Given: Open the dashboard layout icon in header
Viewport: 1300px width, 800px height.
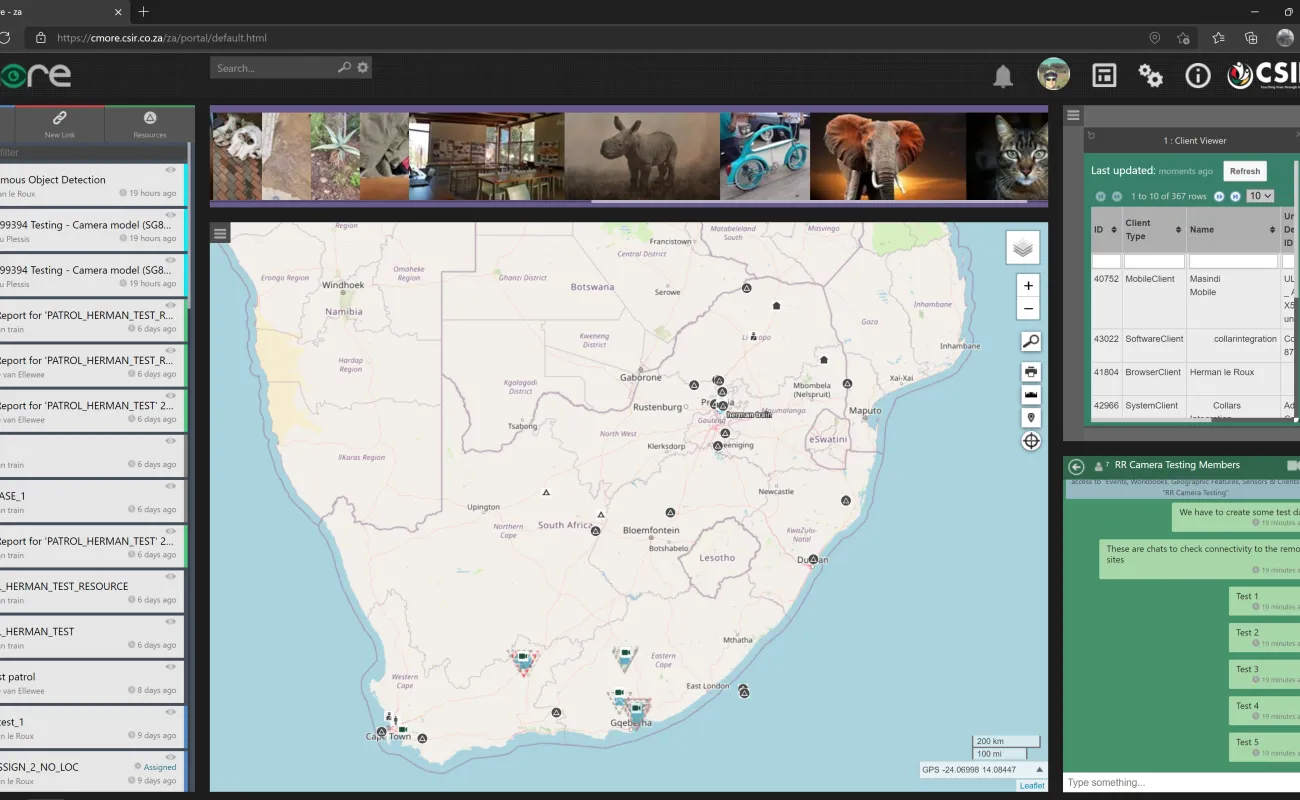Looking at the screenshot, I should coord(1104,75).
